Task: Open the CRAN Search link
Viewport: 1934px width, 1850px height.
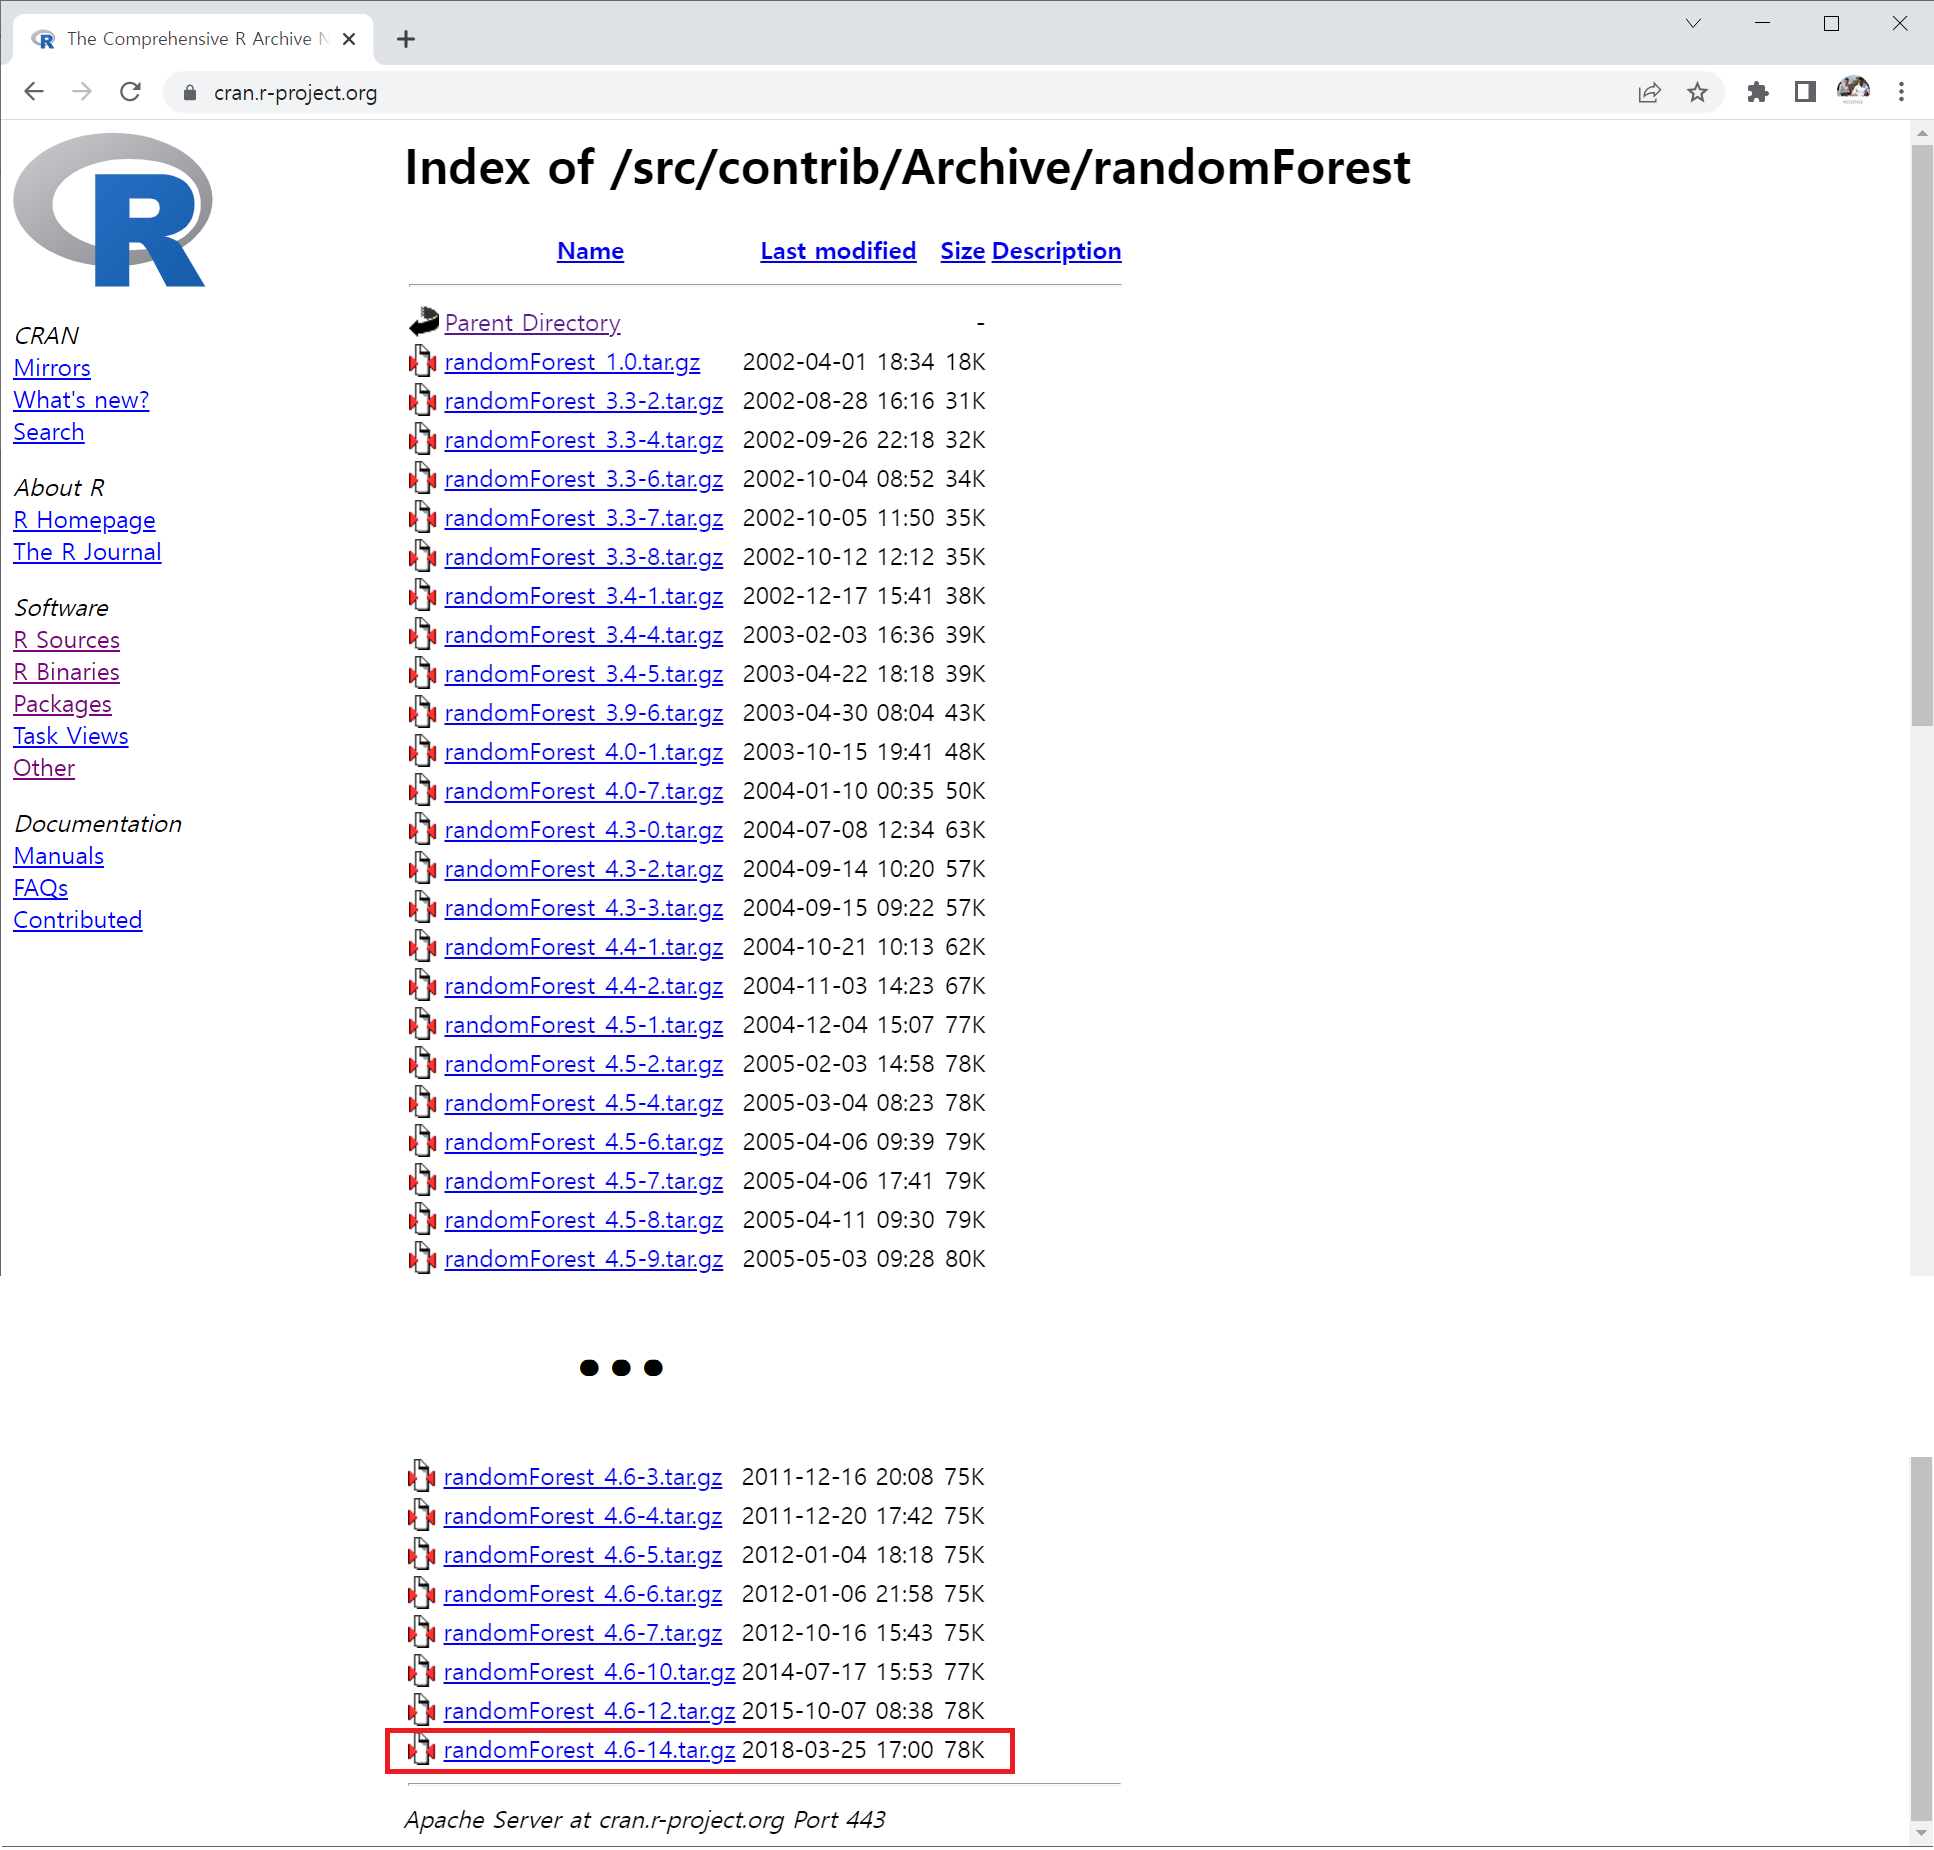Action: pyautogui.click(x=48, y=431)
